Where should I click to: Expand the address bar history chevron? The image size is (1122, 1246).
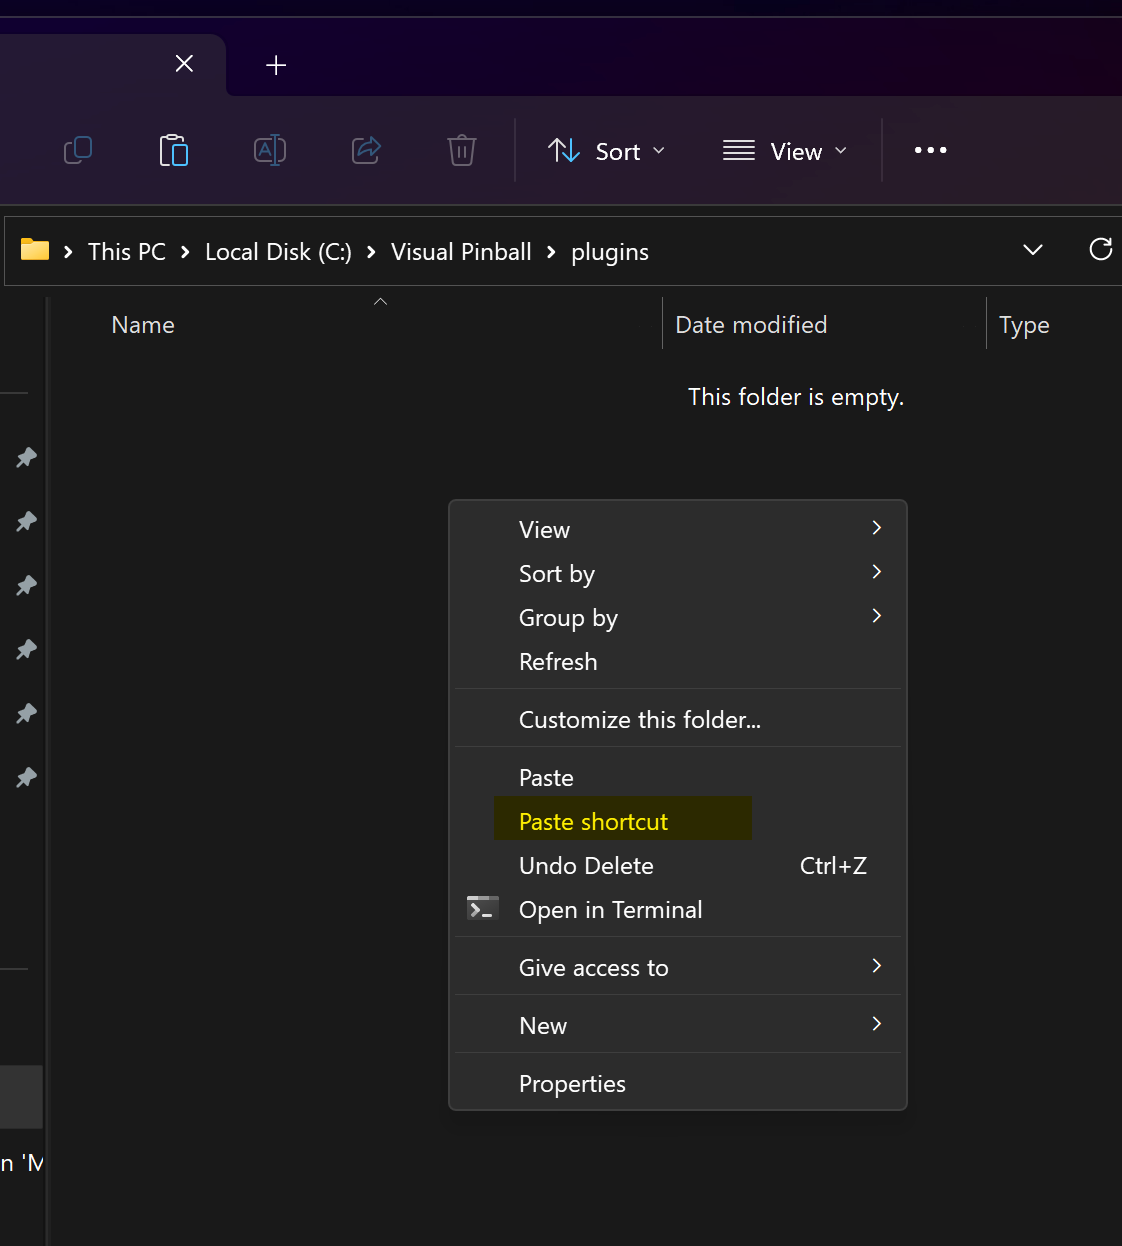1033,250
